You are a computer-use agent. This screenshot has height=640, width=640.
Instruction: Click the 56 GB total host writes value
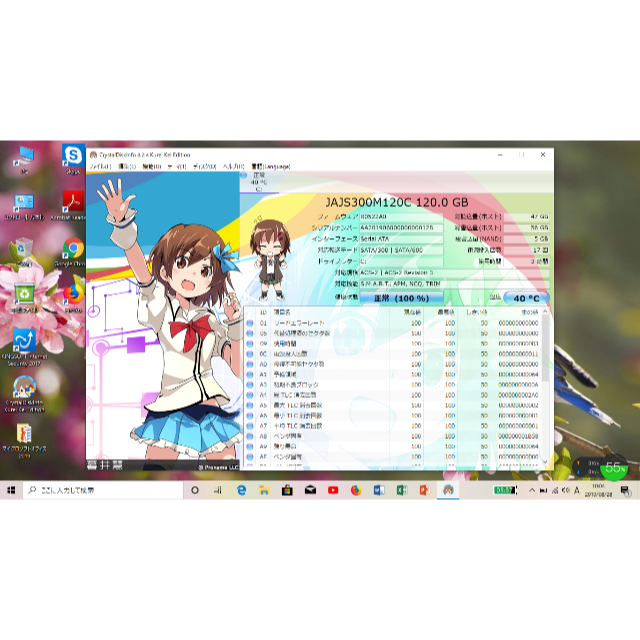point(526,228)
